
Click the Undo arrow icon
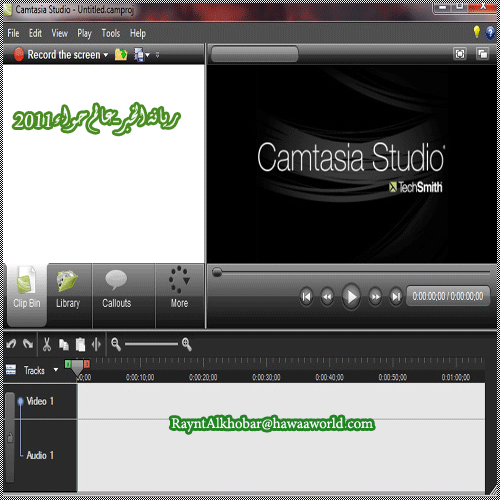[x=11, y=344]
